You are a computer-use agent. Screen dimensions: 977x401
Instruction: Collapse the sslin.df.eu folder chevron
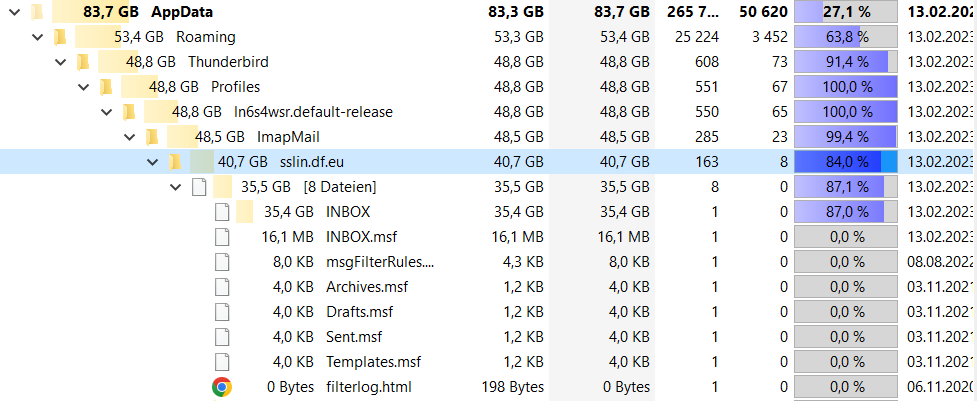point(153,162)
